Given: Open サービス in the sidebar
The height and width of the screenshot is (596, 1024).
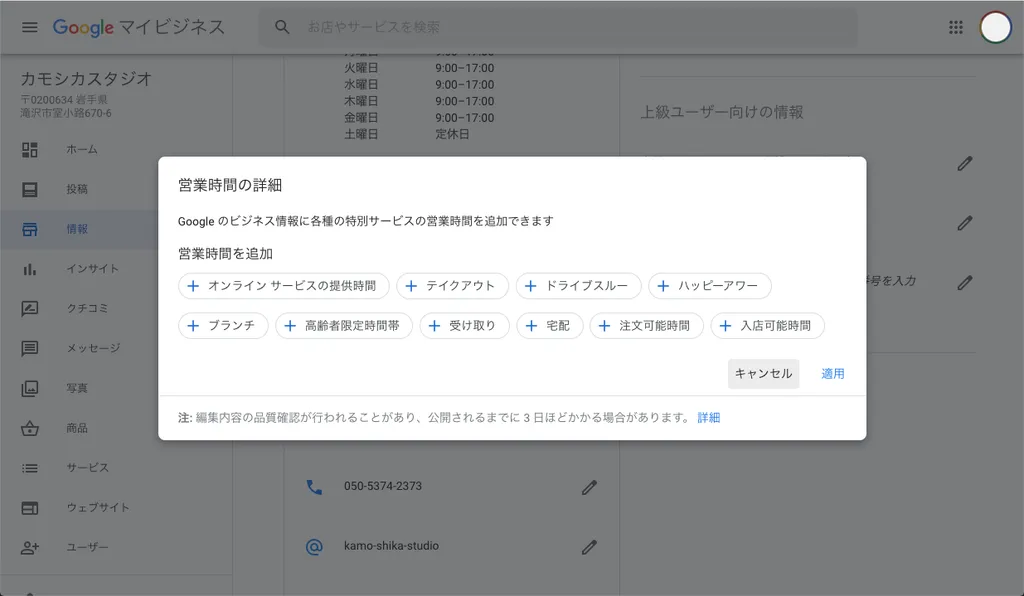Looking at the screenshot, I should click(87, 468).
